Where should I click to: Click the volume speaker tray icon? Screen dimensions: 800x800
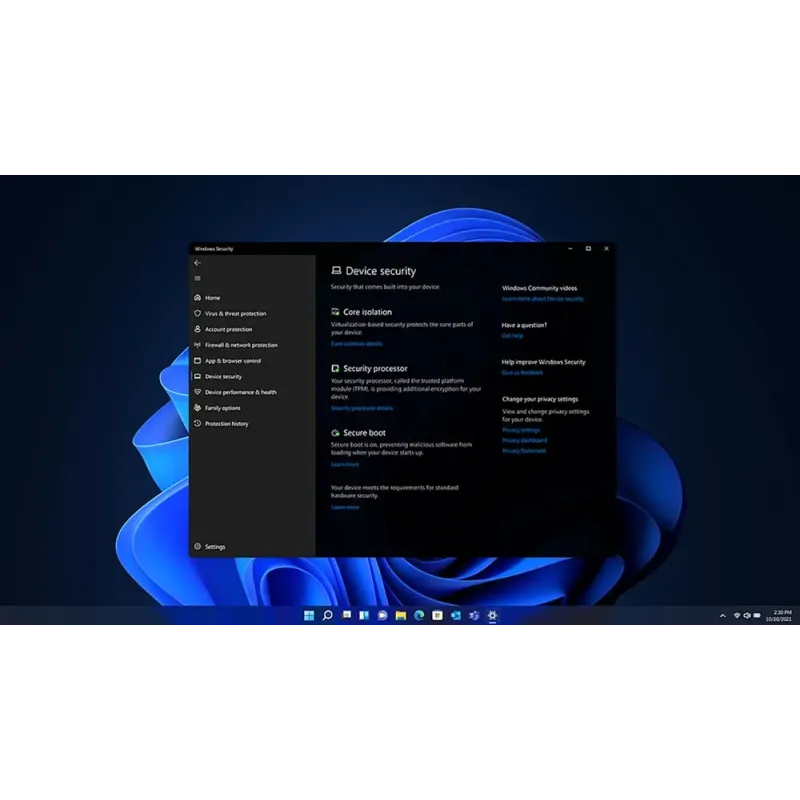747,616
